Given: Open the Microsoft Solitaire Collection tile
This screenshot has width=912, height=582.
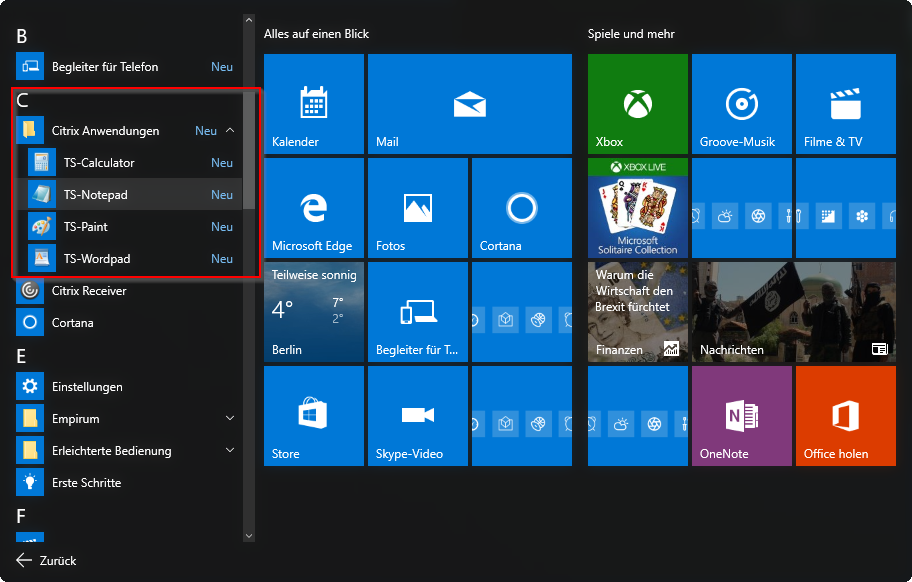Looking at the screenshot, I should point(637,208).
